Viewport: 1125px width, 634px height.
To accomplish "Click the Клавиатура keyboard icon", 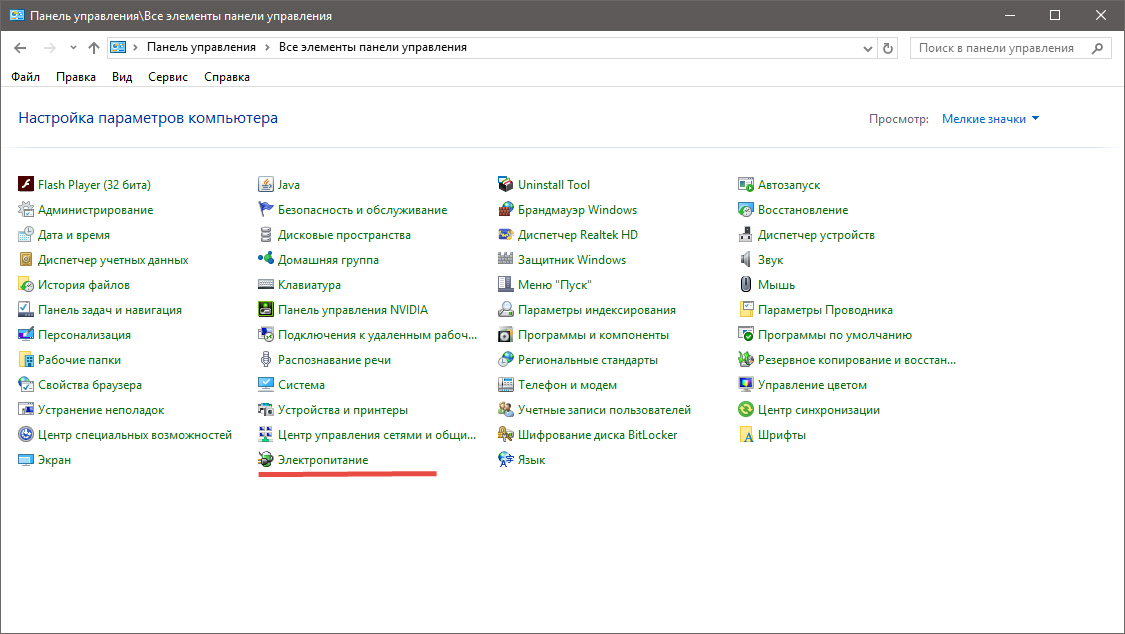I will tap(265, 284).
